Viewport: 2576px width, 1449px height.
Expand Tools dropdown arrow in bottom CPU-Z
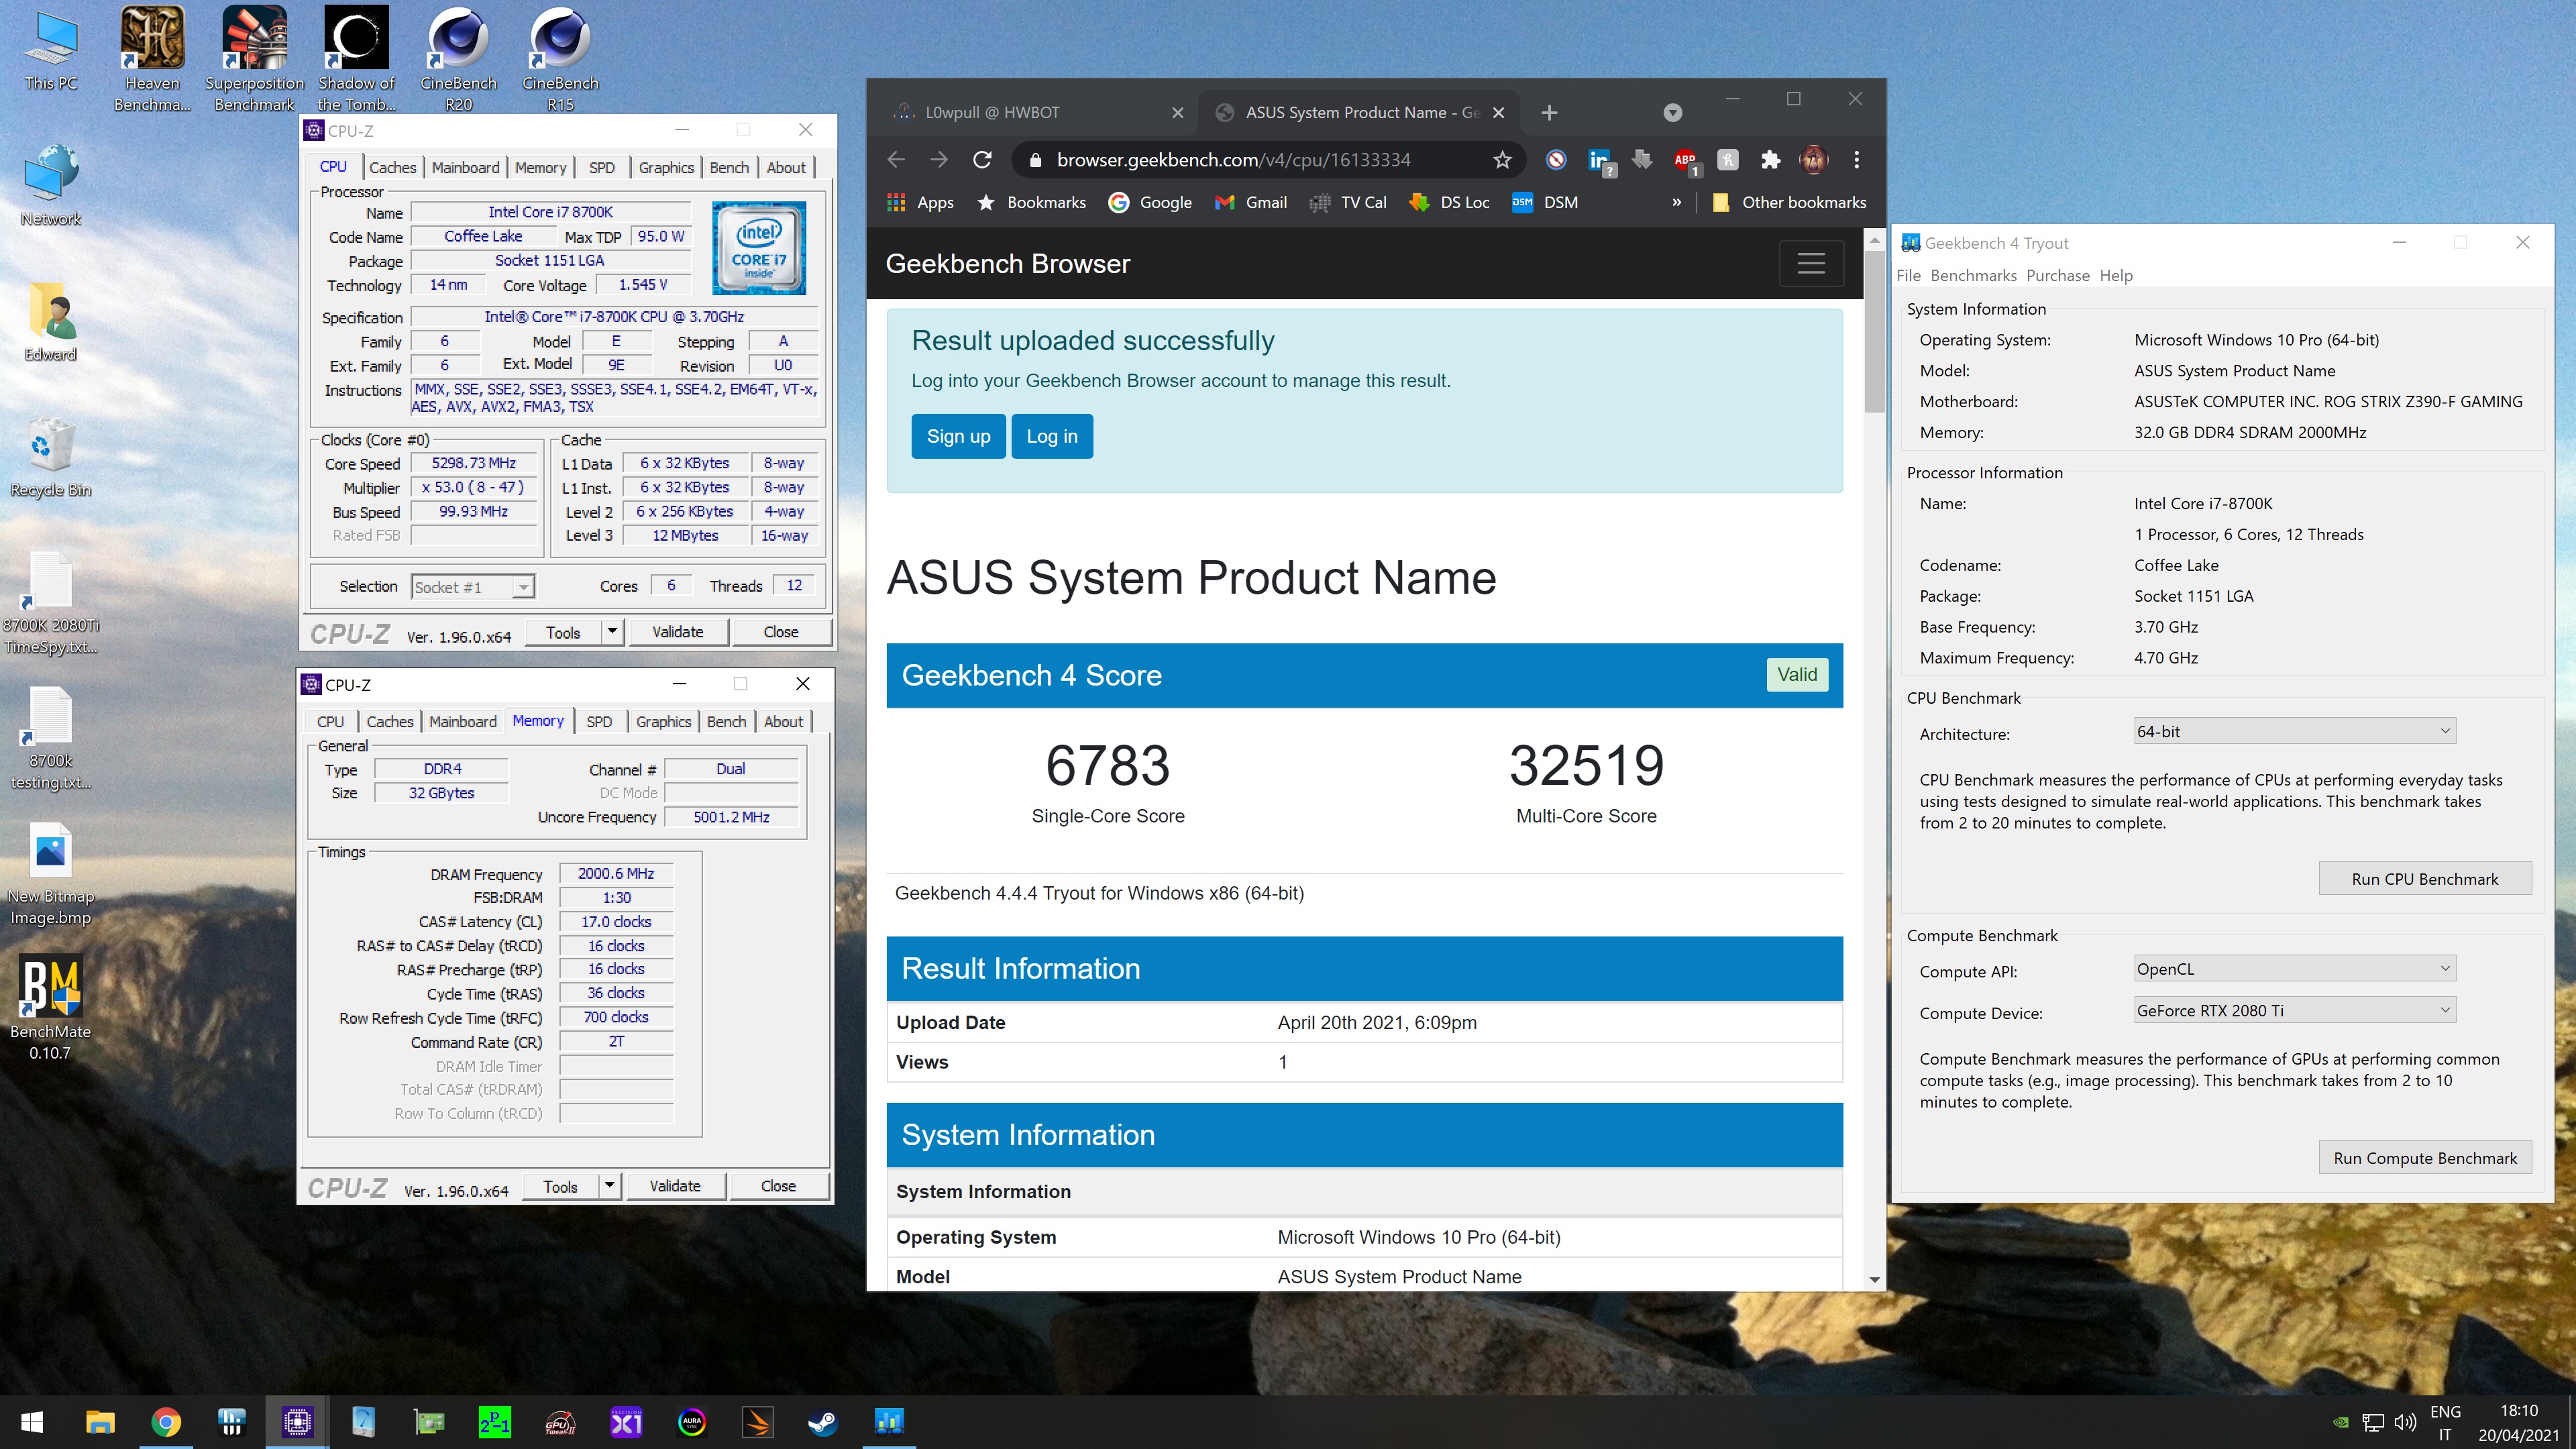coord(609,1186)
